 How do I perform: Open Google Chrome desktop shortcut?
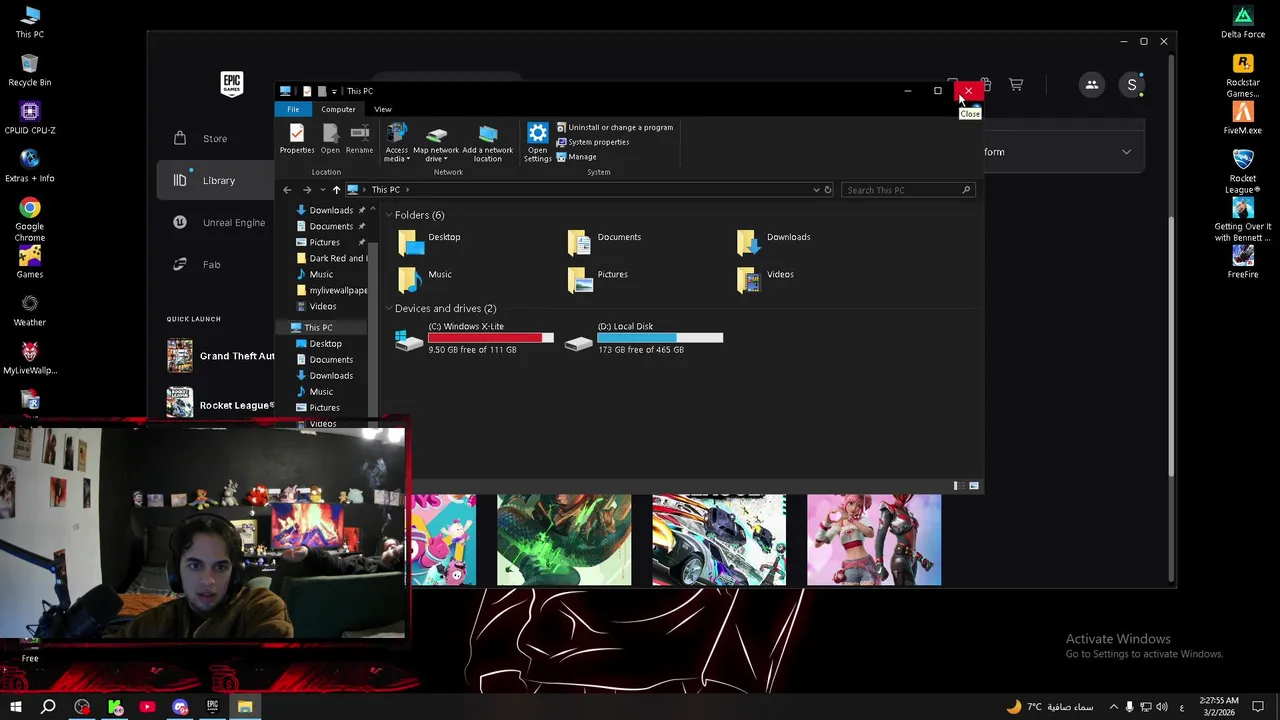(x=30, y=219)
